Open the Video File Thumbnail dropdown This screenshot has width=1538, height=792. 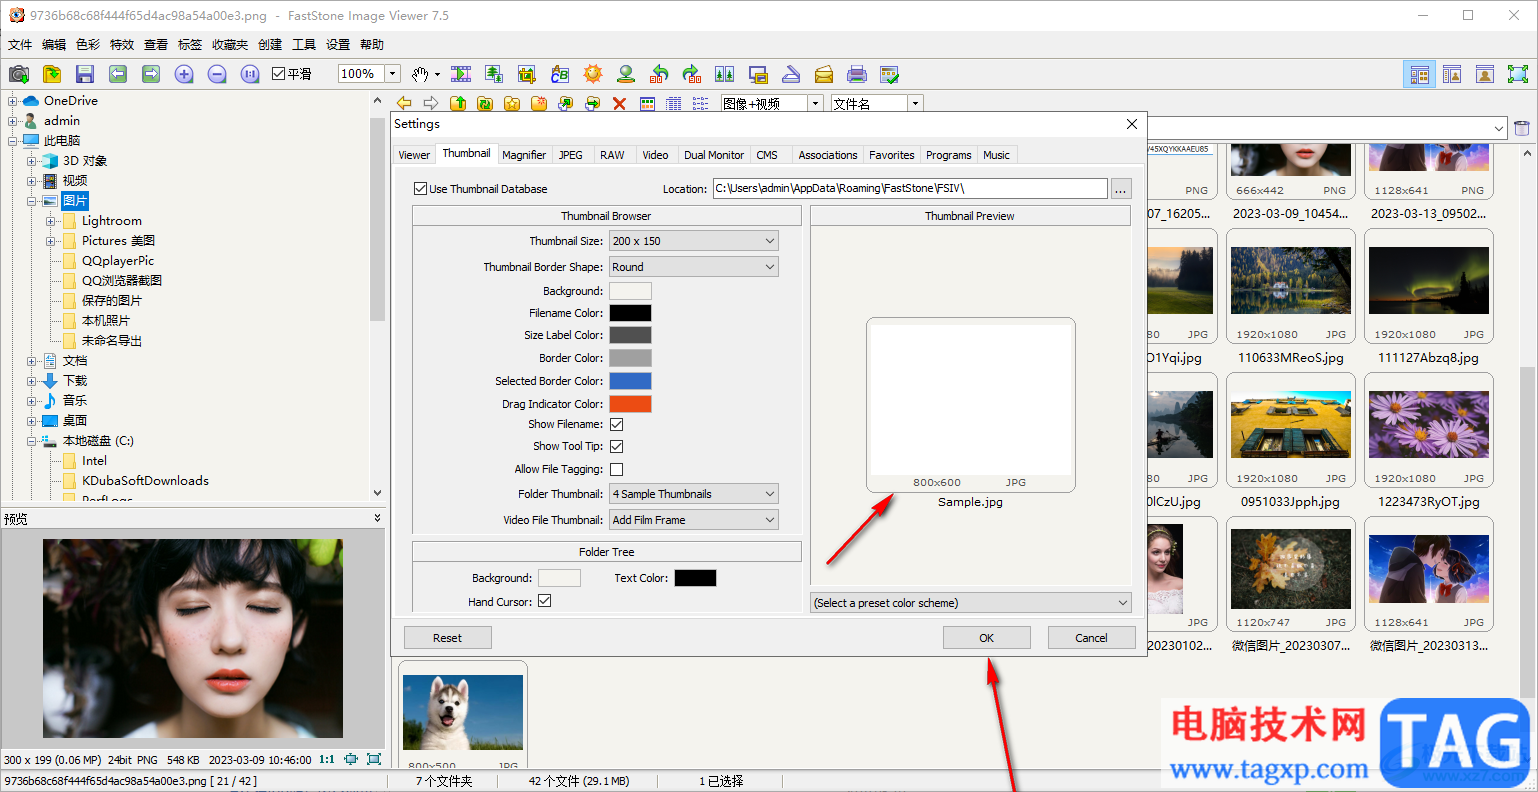click(693, 520)
